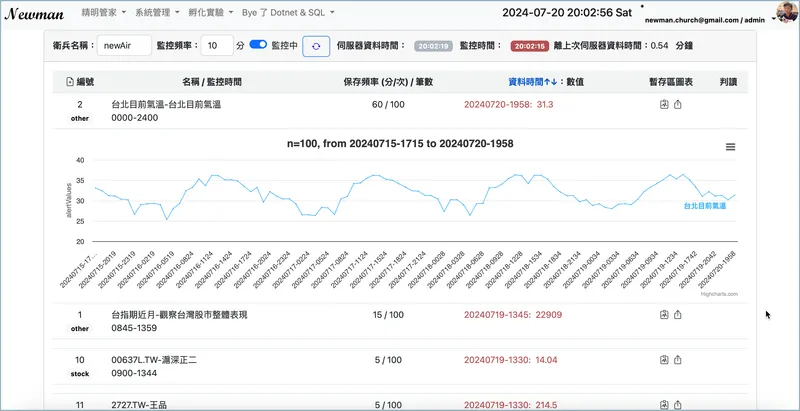The width and height of the screenshot is (800, 411).
Task: Click the 0900-1344 monitoring time text
Action: tap(134, 373)
